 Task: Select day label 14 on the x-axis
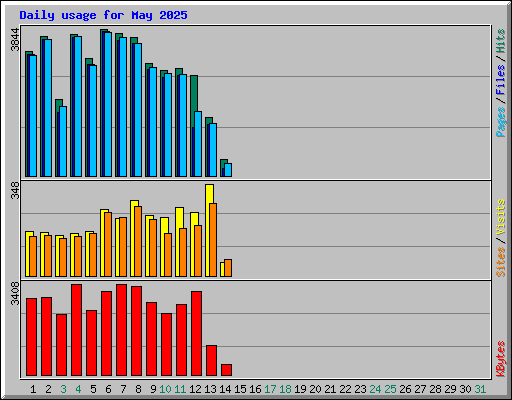[x=225, y=389]
